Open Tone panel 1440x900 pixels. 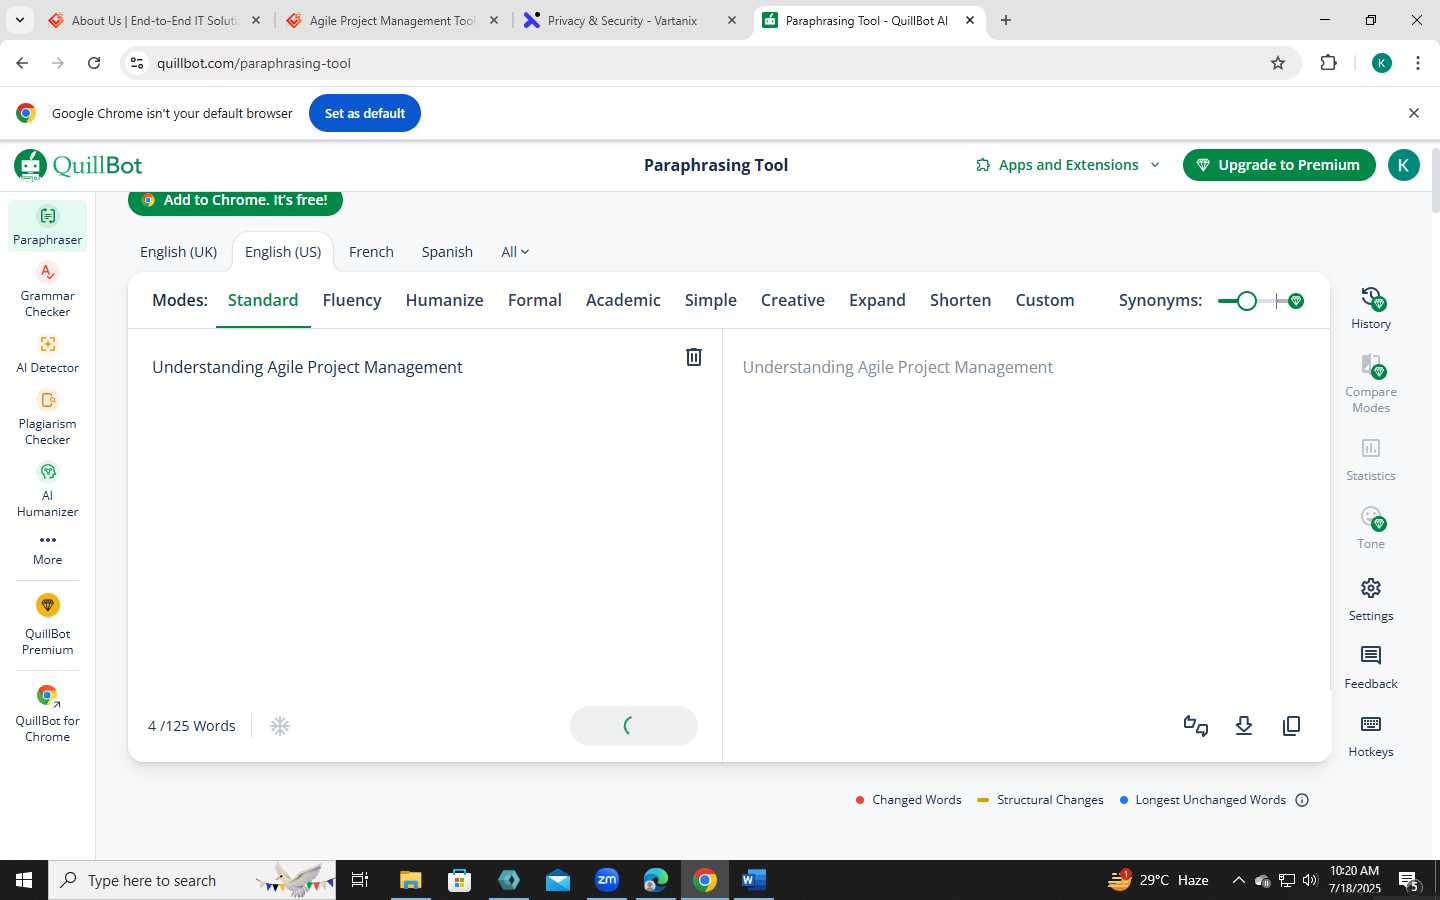click(x=1371, y=527)
